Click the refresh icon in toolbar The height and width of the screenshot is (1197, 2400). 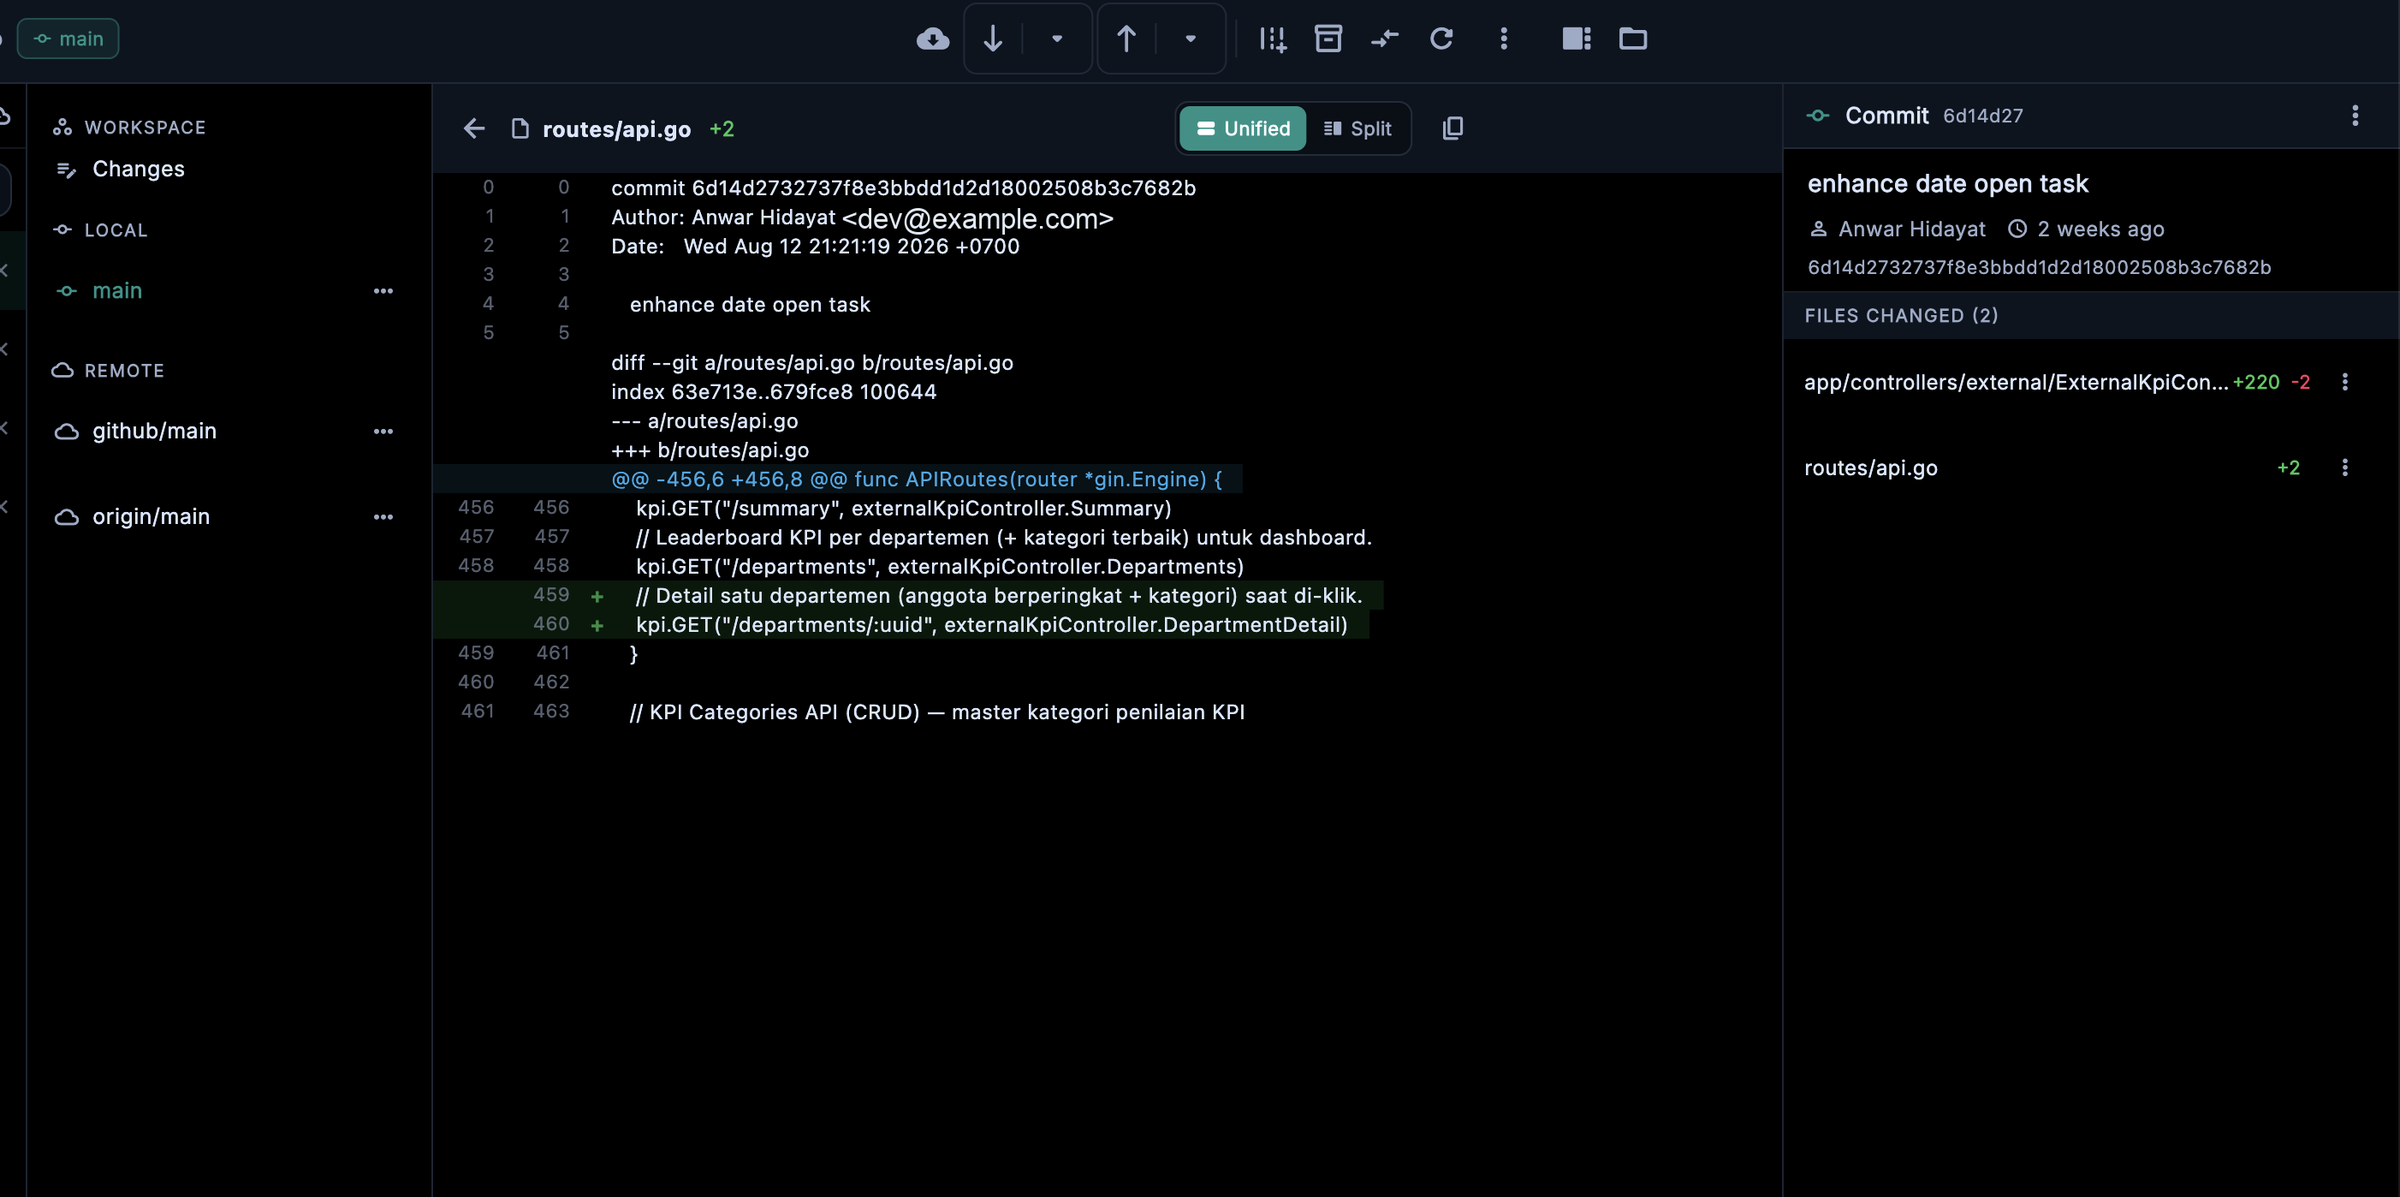(1441, 39)
